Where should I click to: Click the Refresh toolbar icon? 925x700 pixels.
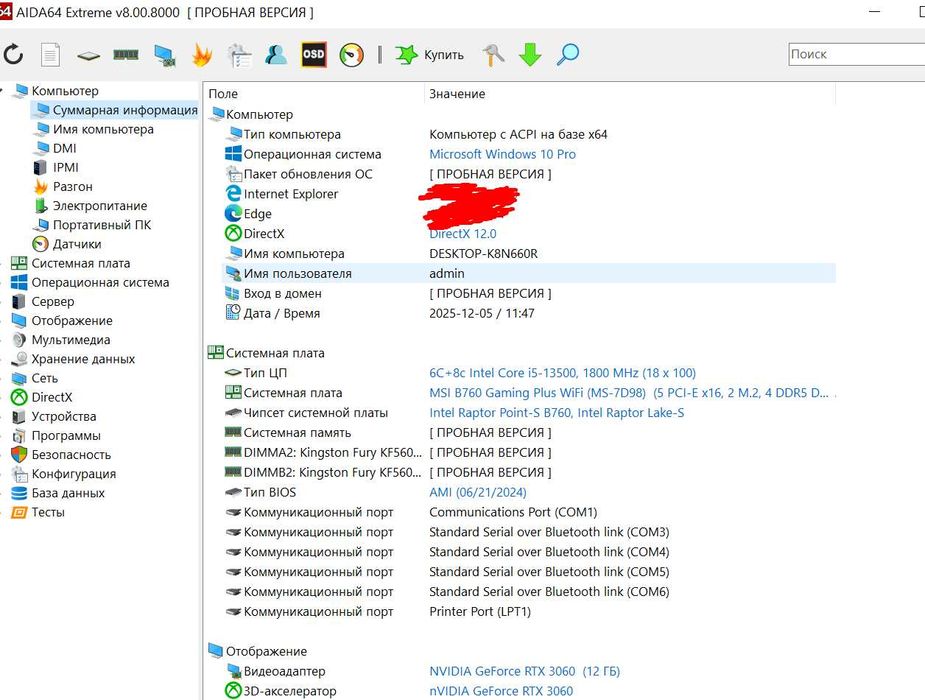click(x=13, y=55)
